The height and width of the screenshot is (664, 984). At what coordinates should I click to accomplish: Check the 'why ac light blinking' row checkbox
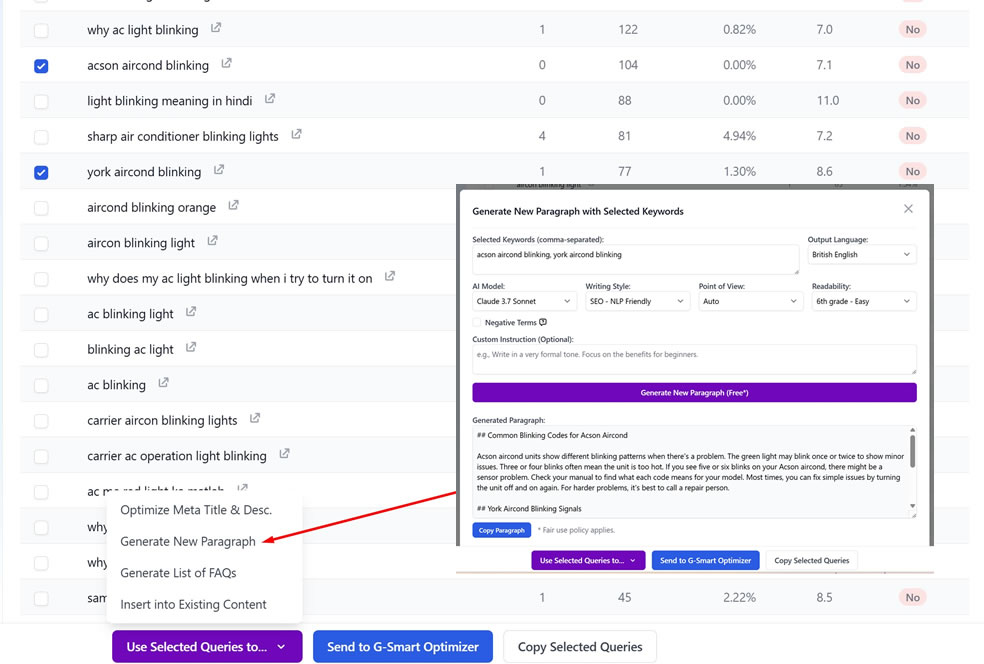pyautogui.click(x=41, y=31)
